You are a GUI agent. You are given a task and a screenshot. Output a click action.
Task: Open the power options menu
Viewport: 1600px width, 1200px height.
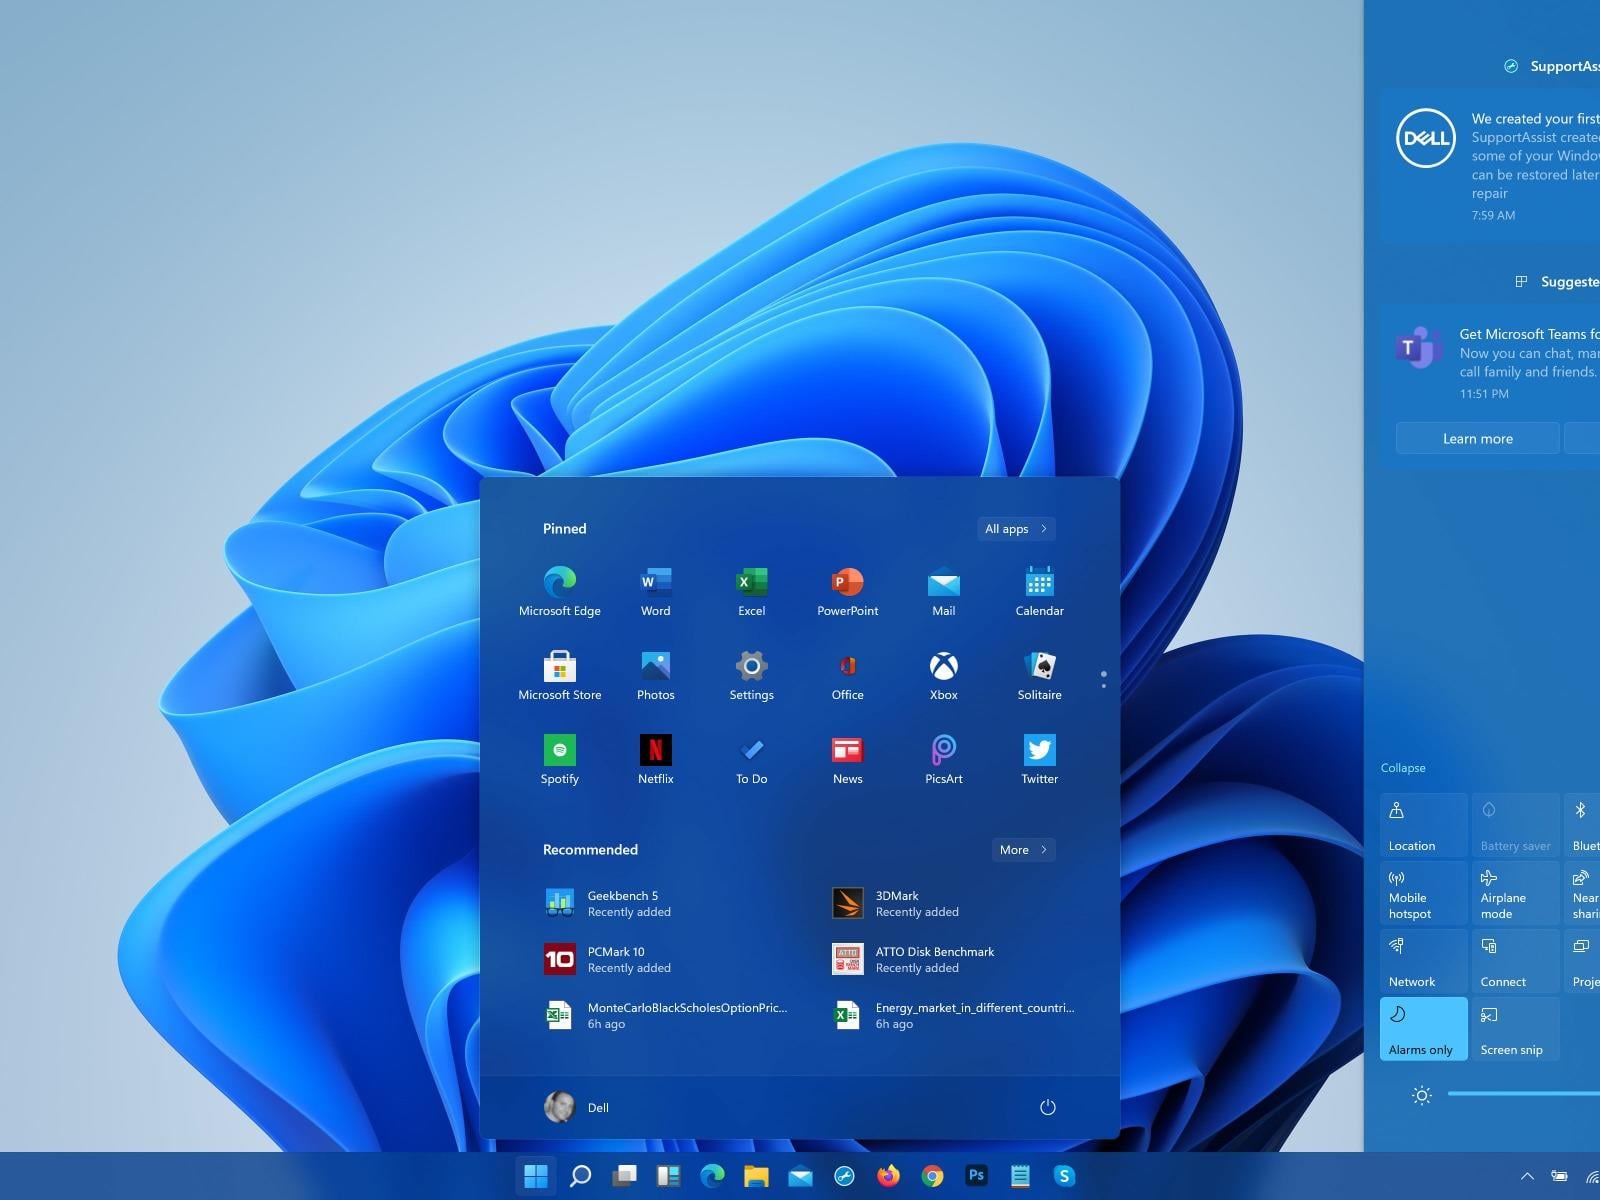click(1047, 1107)
